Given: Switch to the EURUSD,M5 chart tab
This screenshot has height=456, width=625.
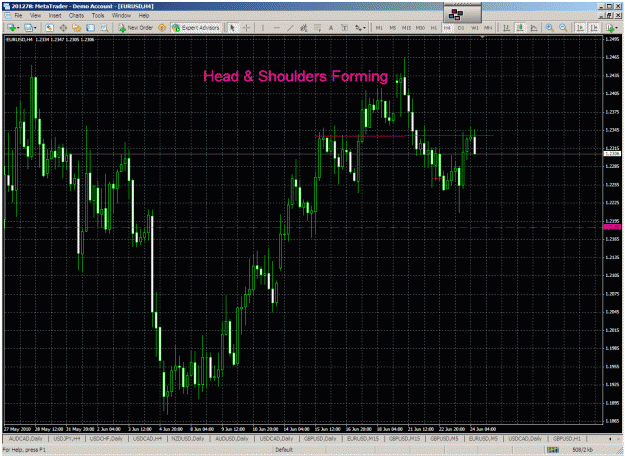Looking at the screenshot, I should coord(483,438).
